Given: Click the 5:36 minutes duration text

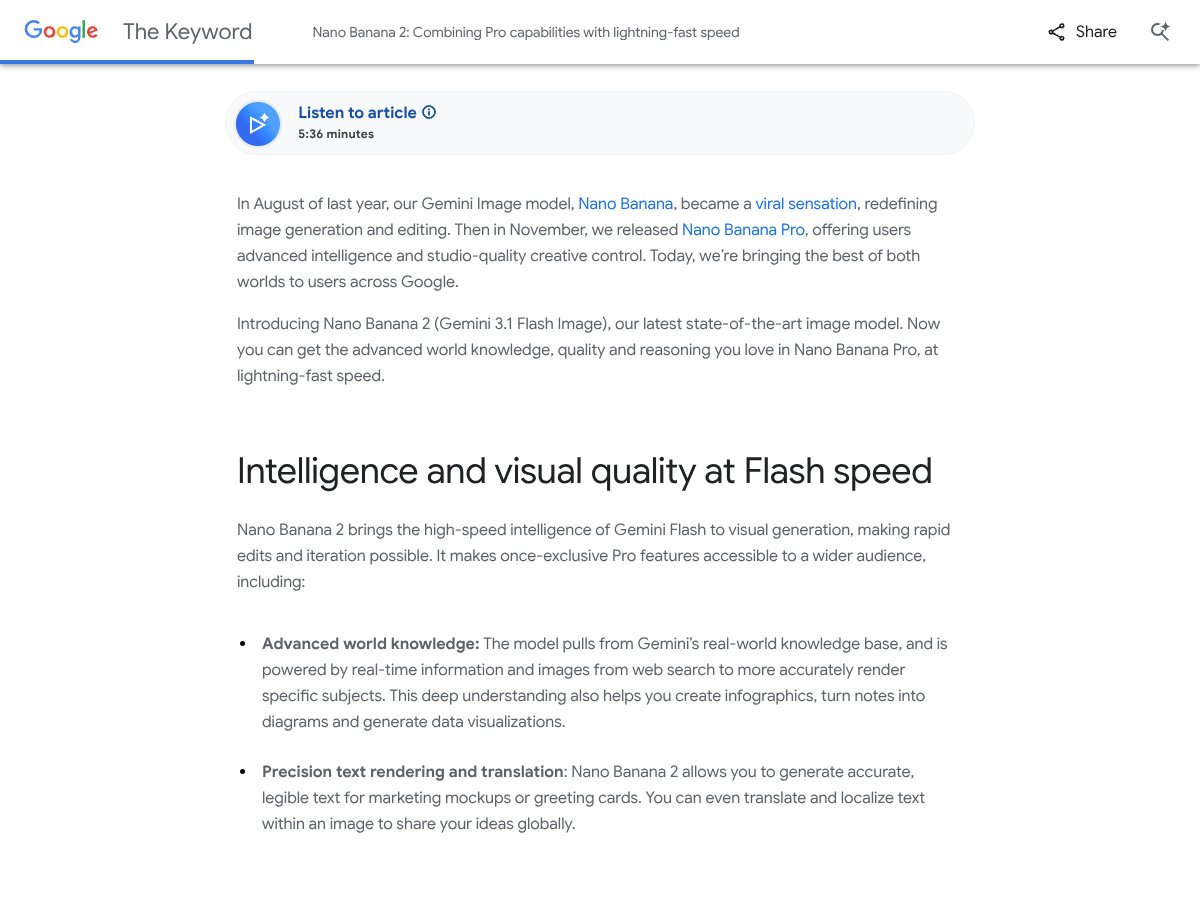Looking at the screenshot, I should pos(336,134).
